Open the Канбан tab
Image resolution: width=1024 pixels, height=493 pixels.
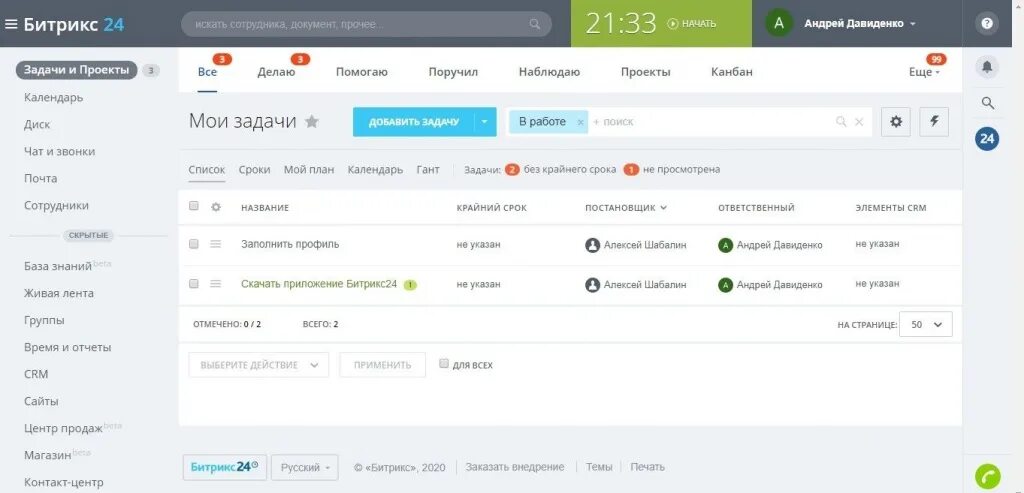(731, 72)
